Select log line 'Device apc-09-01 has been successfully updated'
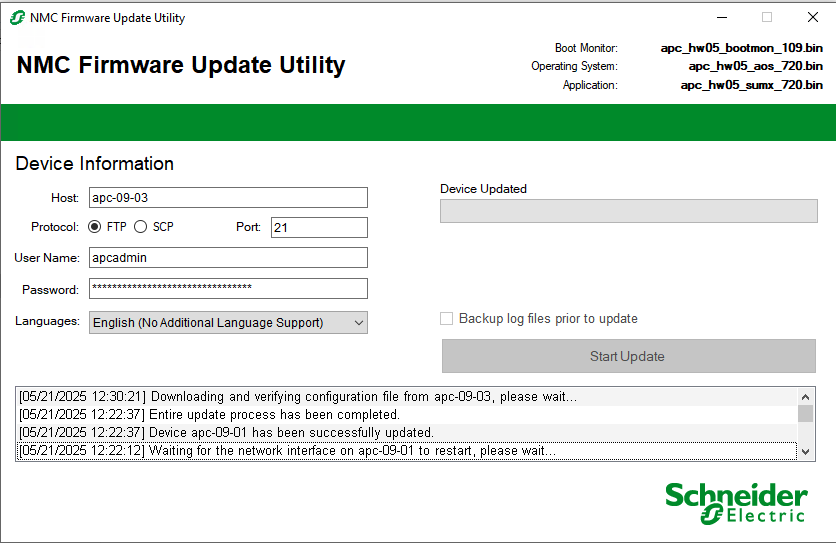Image resolution: width=836 pixels, height=543 pixels. point(407,433)
